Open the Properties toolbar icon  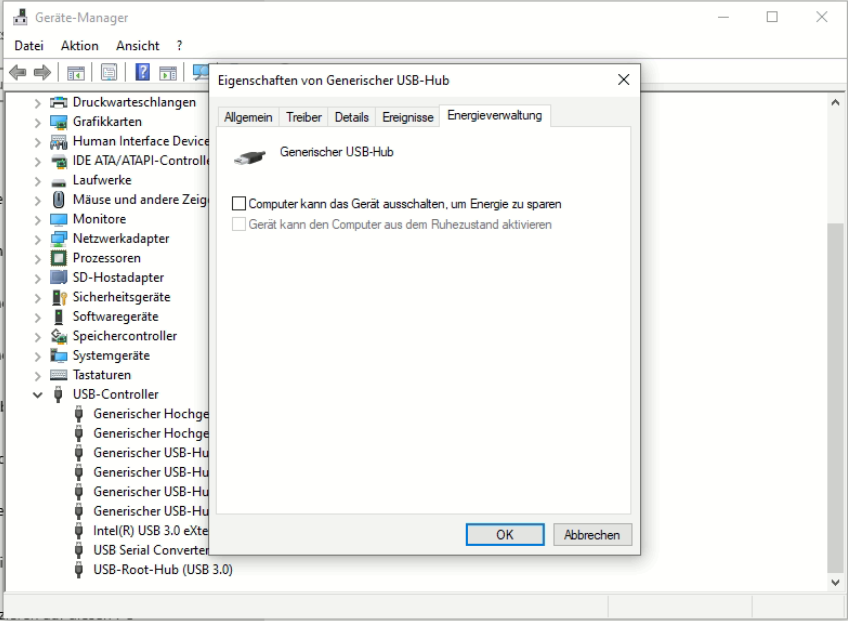[109, 72]
